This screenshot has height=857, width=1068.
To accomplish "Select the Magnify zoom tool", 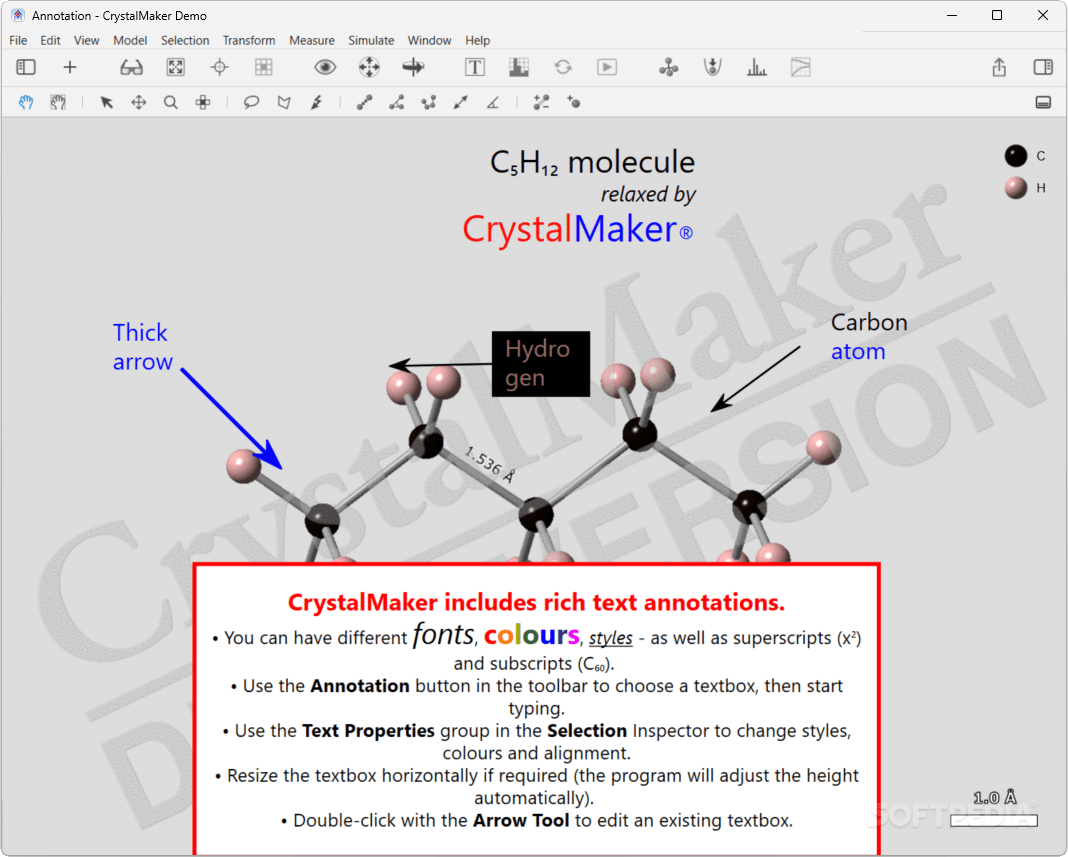I will 171,101.
